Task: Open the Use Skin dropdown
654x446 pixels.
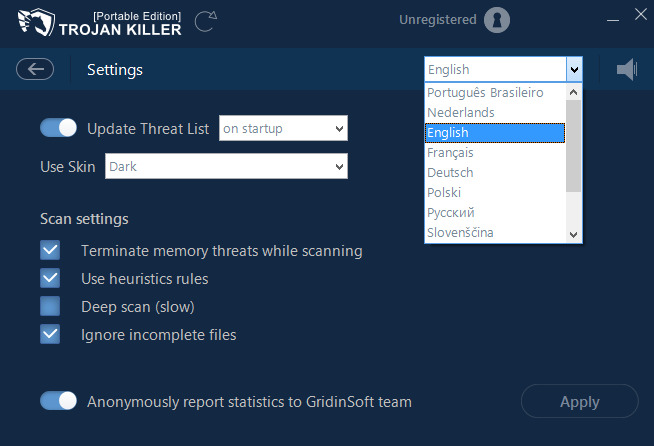Action: (227, 166)
